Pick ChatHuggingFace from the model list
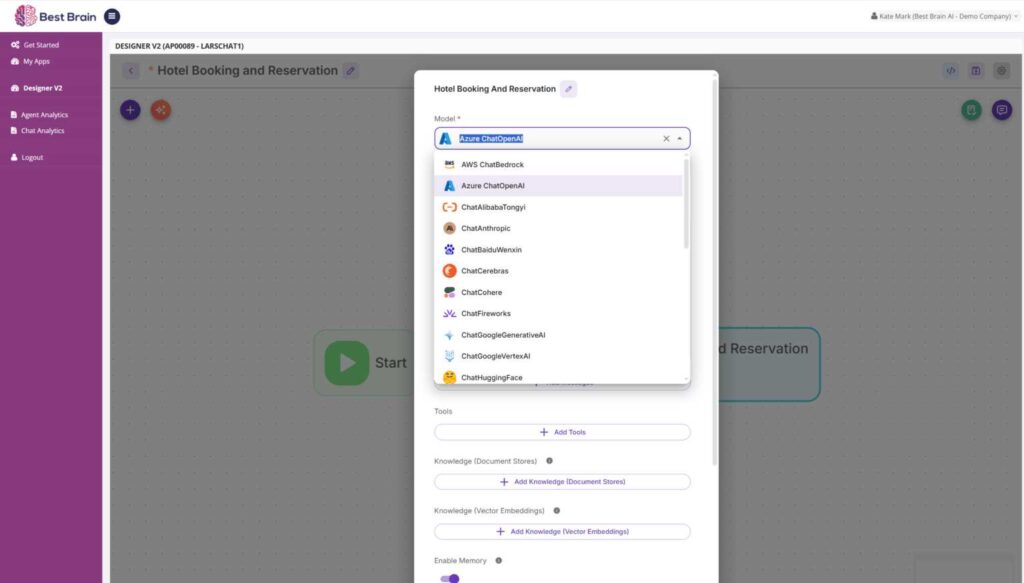 pos(558,377)
